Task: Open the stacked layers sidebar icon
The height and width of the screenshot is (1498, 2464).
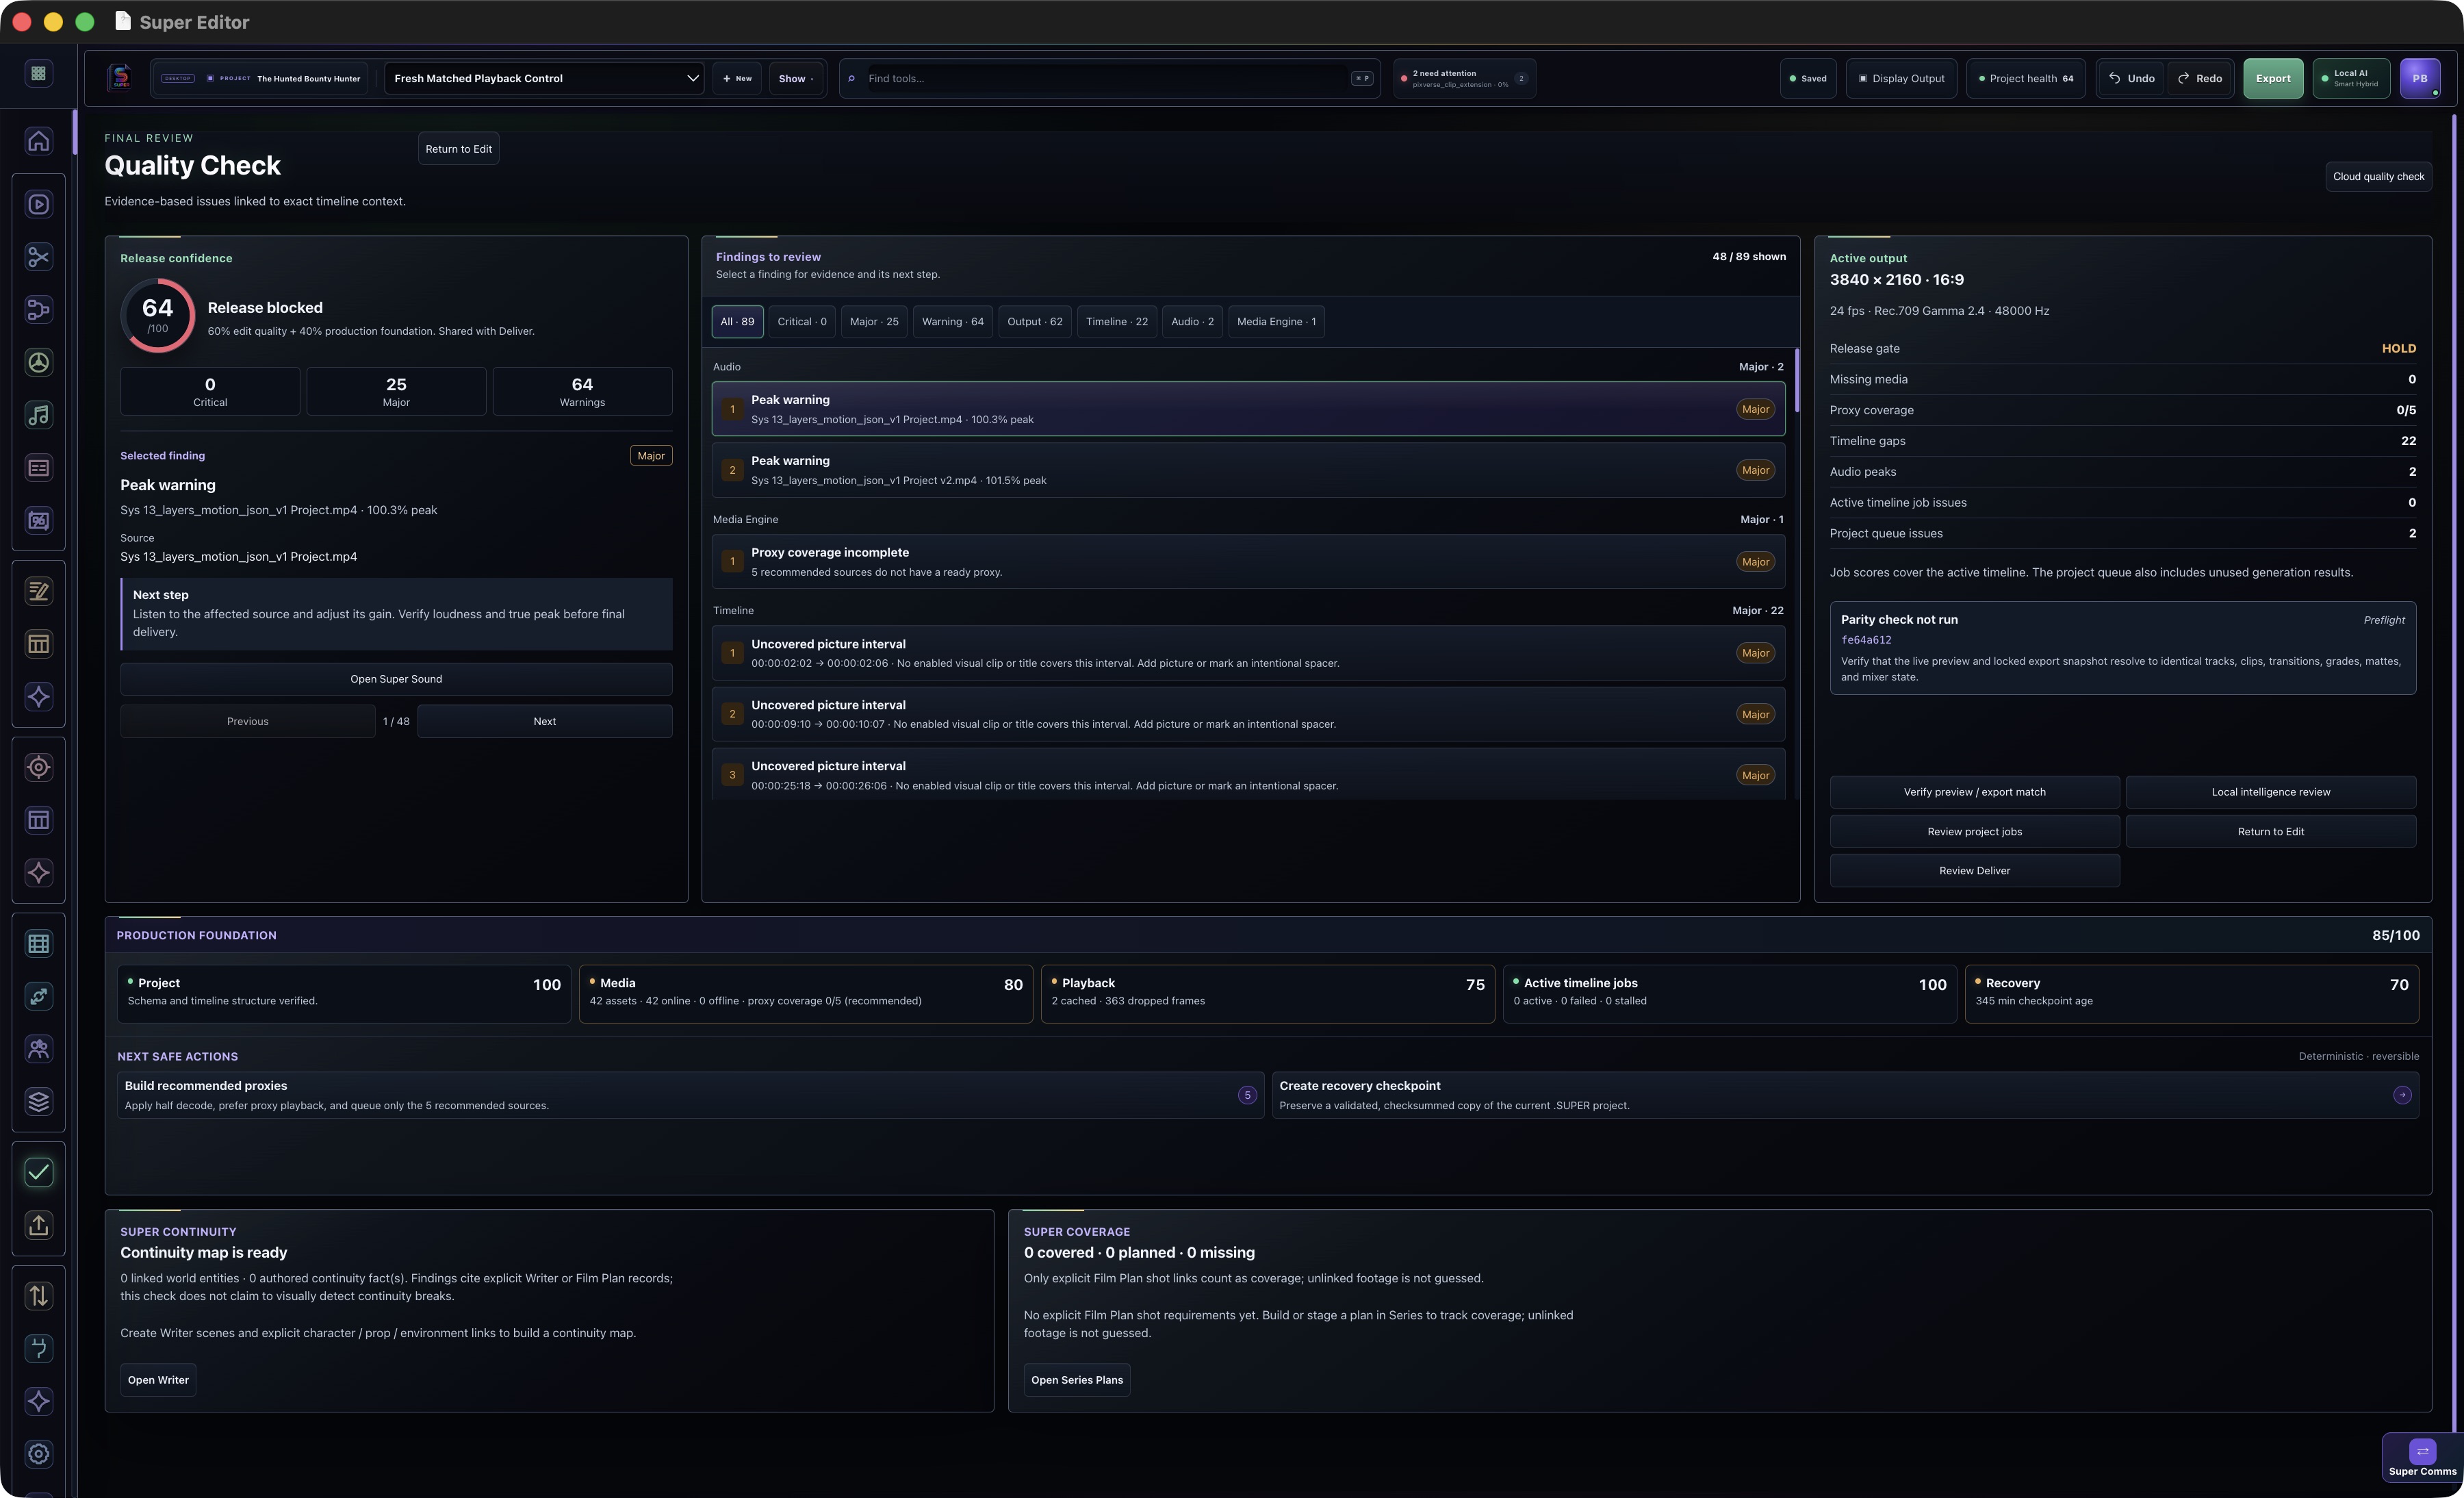Action: coord(38,1101)
